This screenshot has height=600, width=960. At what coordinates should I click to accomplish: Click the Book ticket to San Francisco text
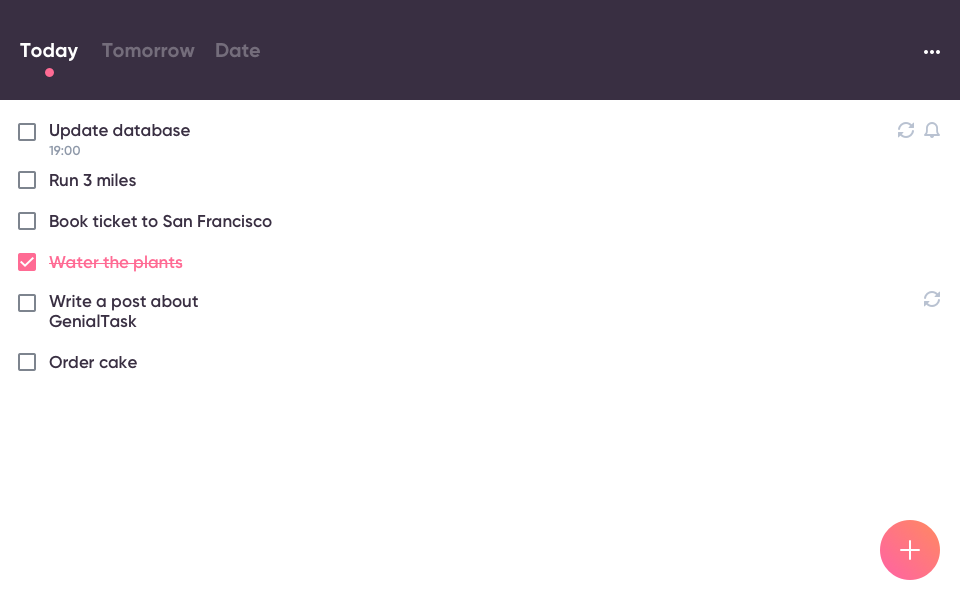click(x=160, y=221)
